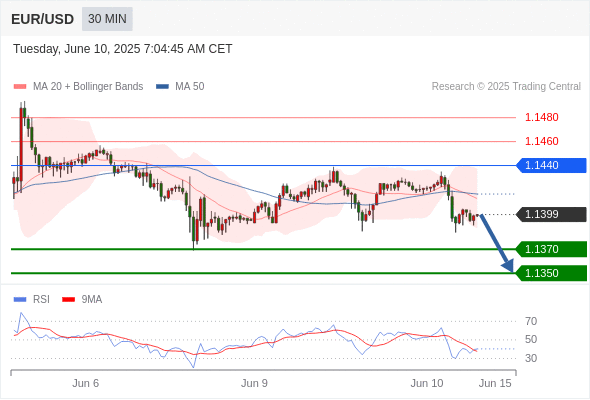Viewport: 590px width, 400px height.
Task: Click the Jun 10 date axis label
Action: tap(427, 383)
